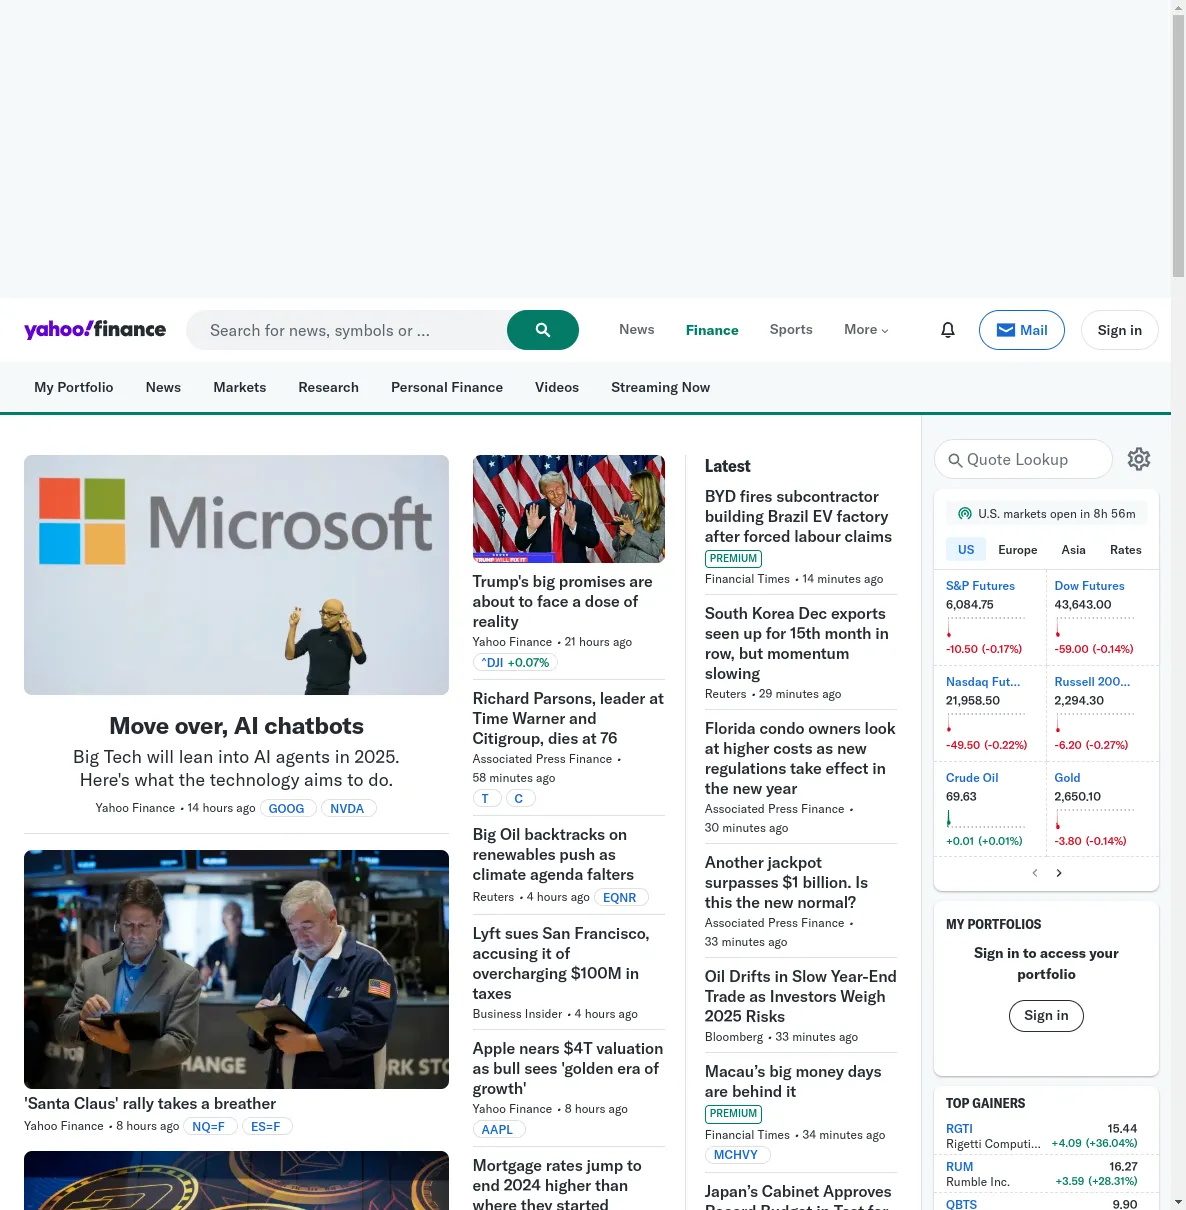Viewport: 1186px width, 1210px height.
Task: Click the AAPL ticker tag
Action: (497, 1129)
